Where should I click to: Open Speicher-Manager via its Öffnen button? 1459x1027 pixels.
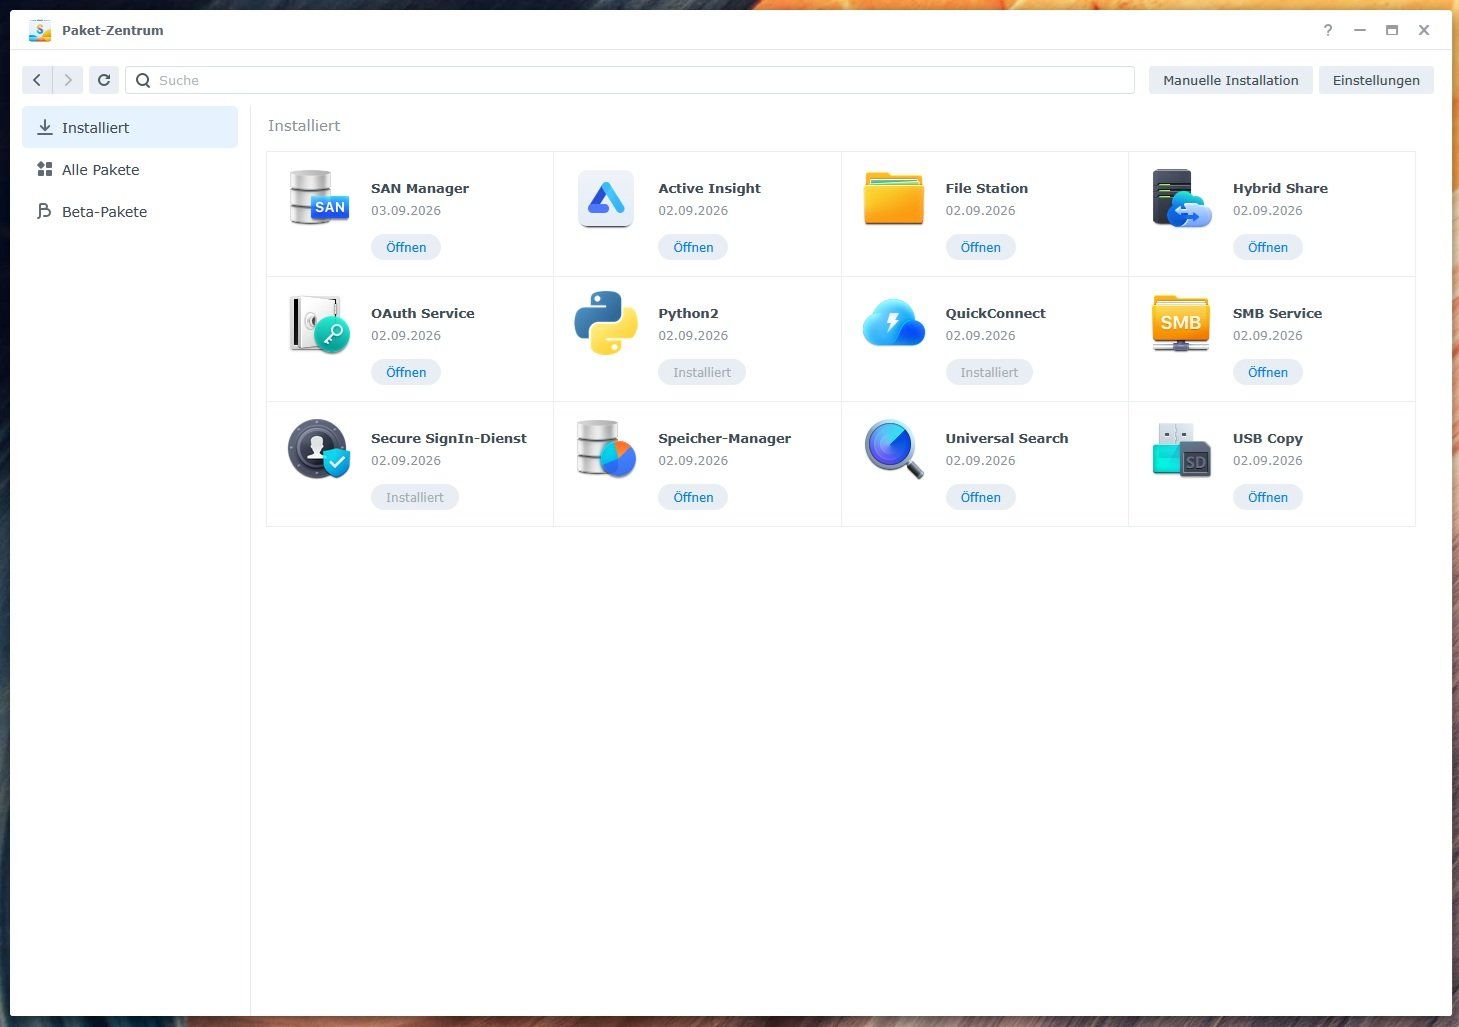(693, 497)
